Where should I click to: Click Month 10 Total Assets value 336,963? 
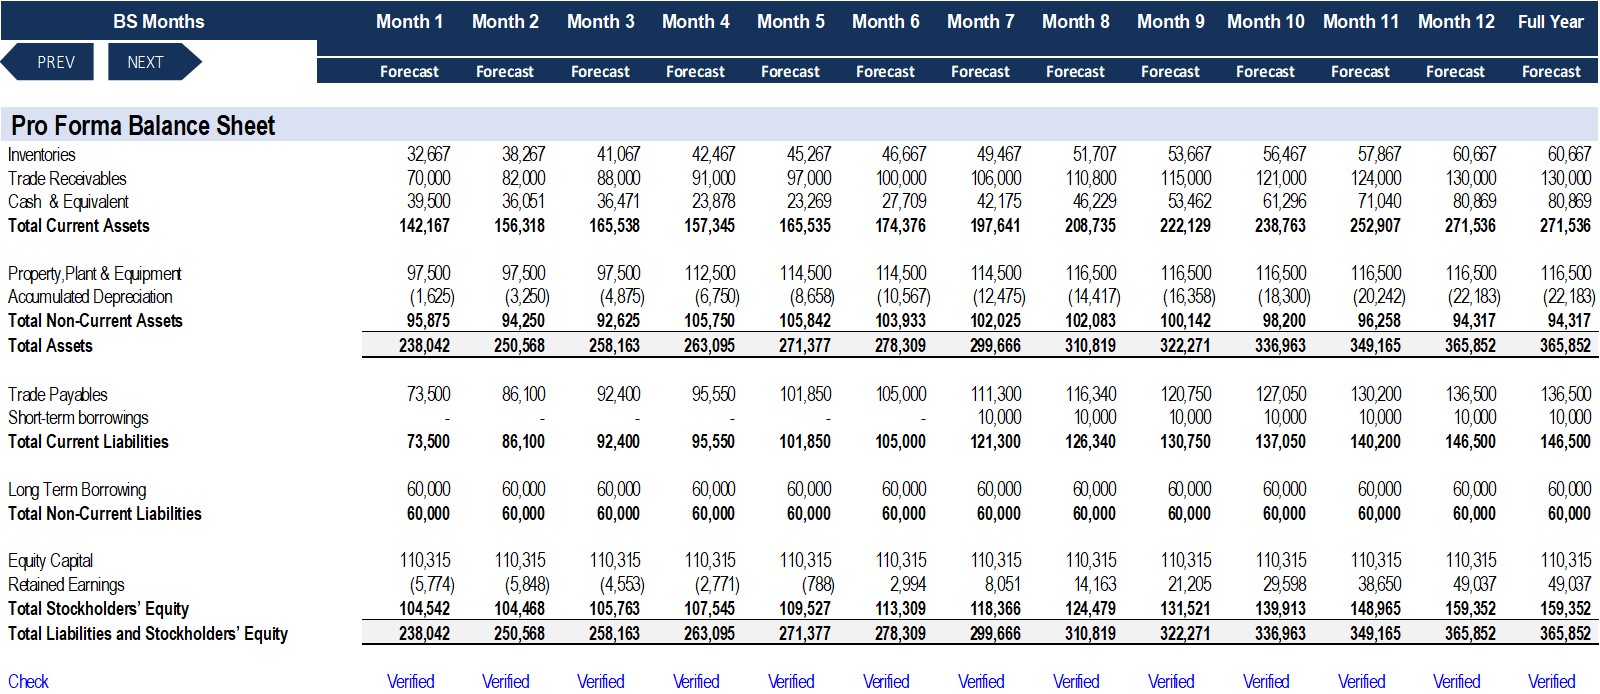click(x=1280, y=345)
